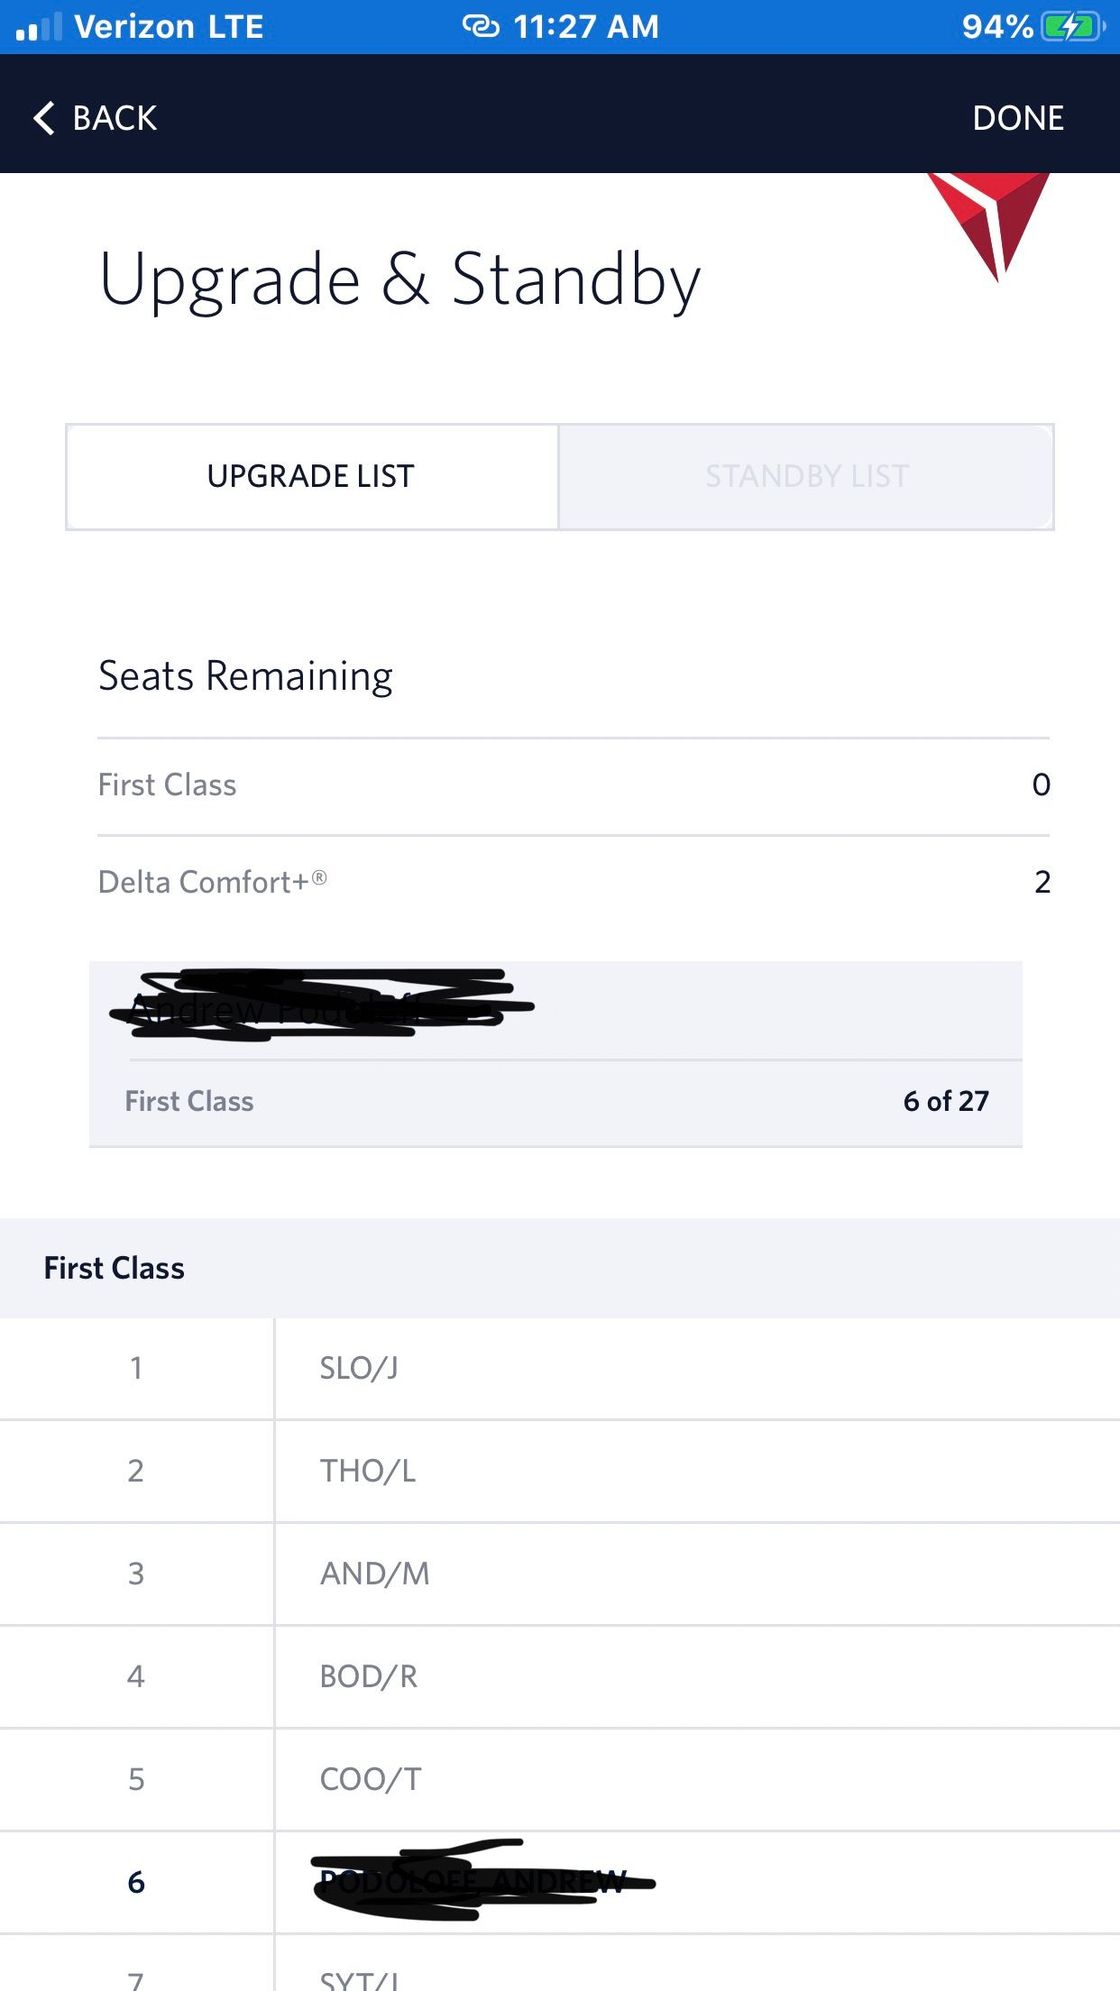
Task: Select passenger BOD/R in upgrade list
Action: click(x=368, y=1677)
